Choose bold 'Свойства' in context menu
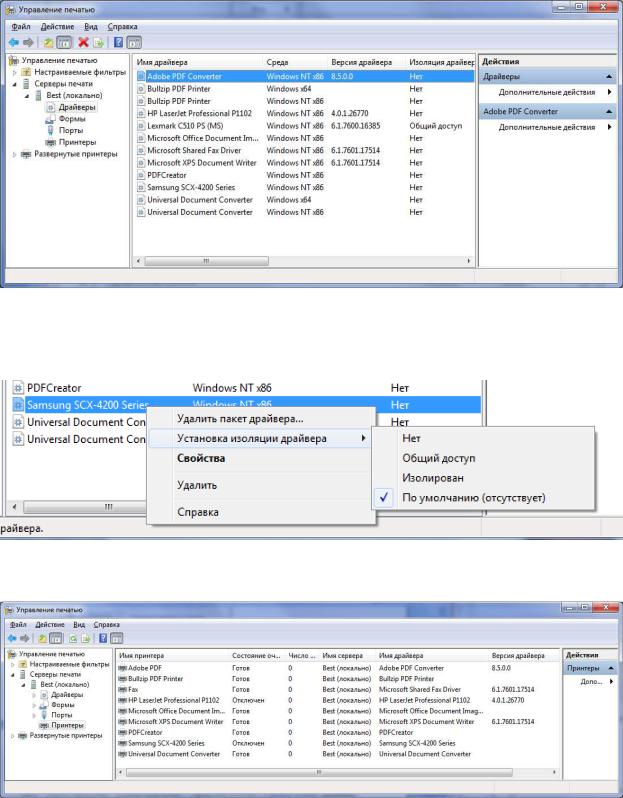The width and height of the screenshot is (623, 798). click(261, 458)
